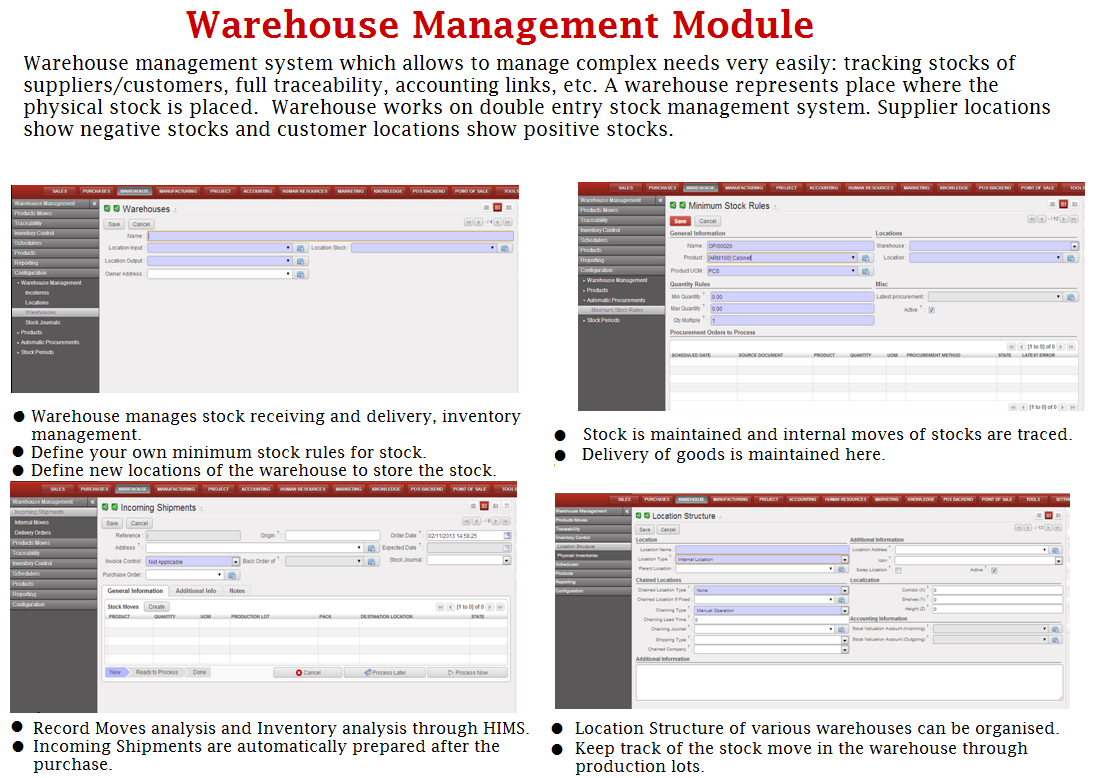Image resolution: width=1096 pixels, height=778 pixels.
Task: Toggle Active checkbox in Location Structure
Action: pyautogui.click(x=994, y=570)
